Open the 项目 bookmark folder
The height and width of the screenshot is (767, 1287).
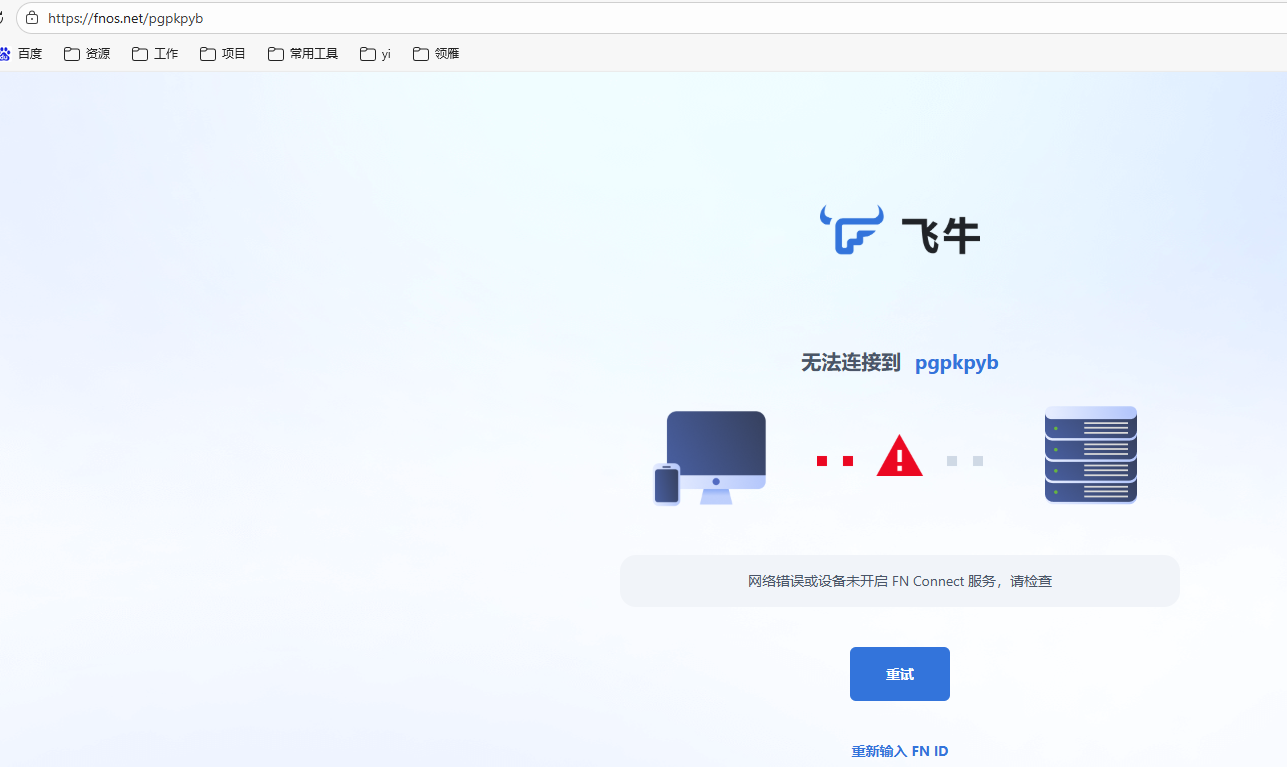(223, 54)
